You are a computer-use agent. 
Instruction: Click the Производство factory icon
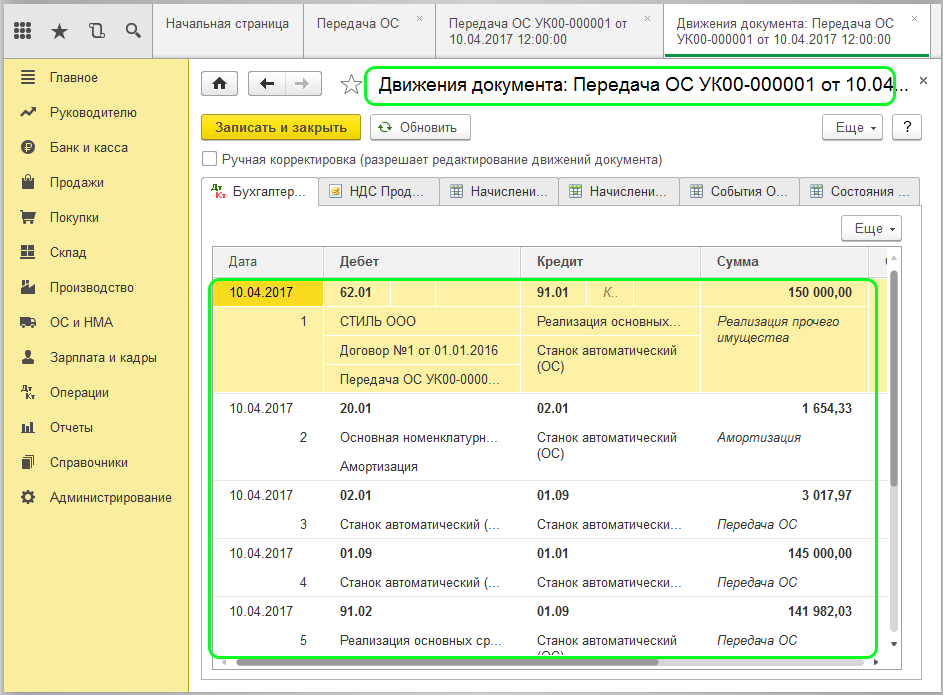[x=28, y=287]
